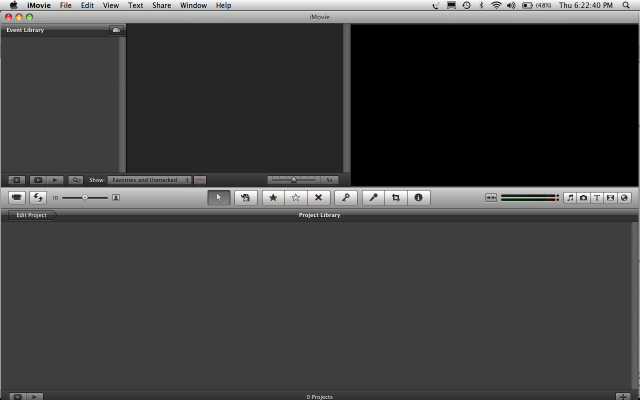This screenshot has width=640, height=400.
Task: Click the battery status indicator
Action: pyautogui.click(x=536, y=5)
